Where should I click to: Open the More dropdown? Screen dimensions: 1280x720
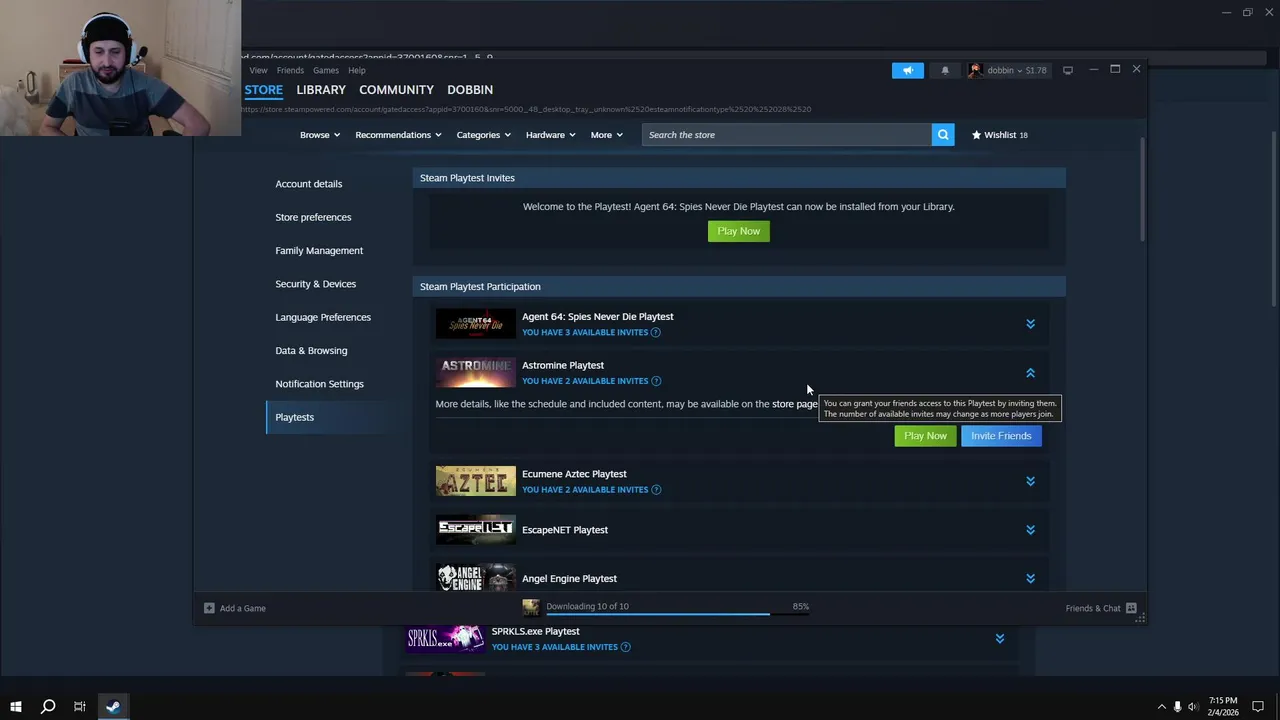(606, 135)
